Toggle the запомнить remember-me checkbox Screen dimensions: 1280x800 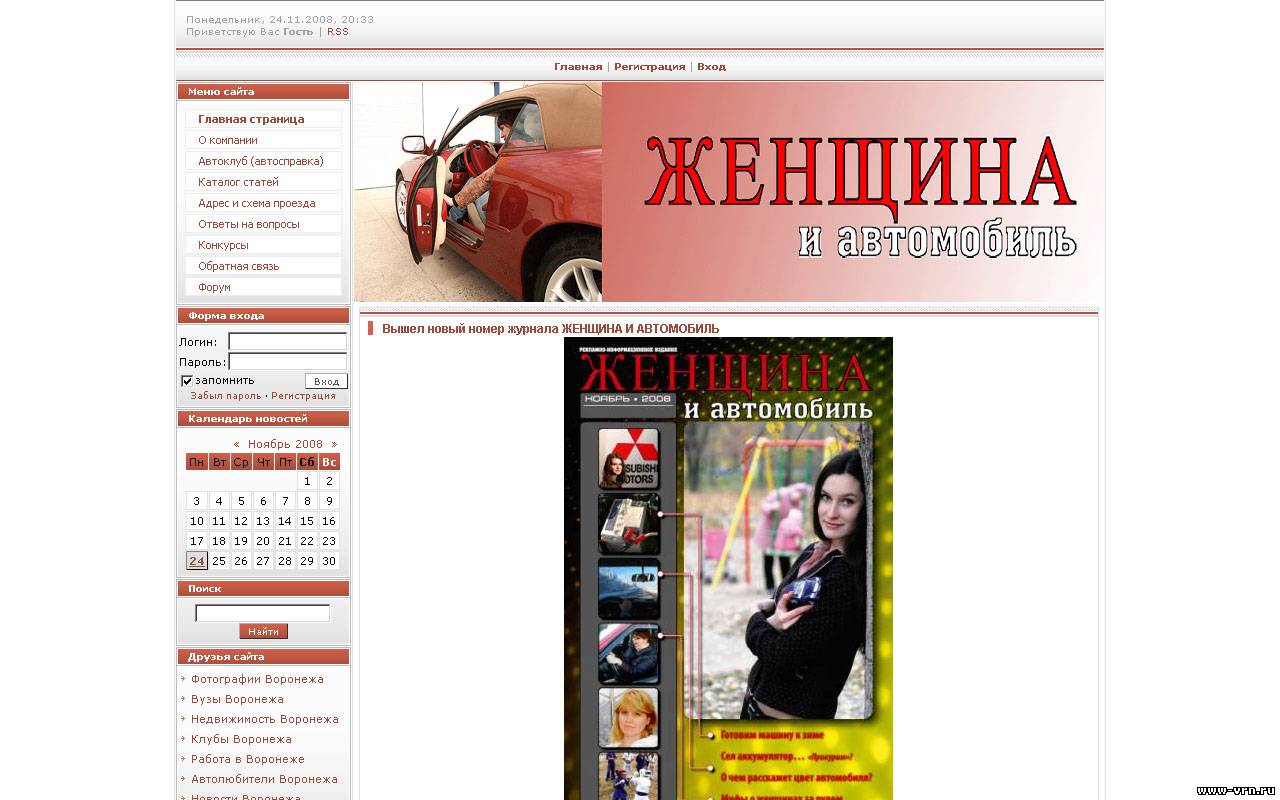tap(187, 381)
